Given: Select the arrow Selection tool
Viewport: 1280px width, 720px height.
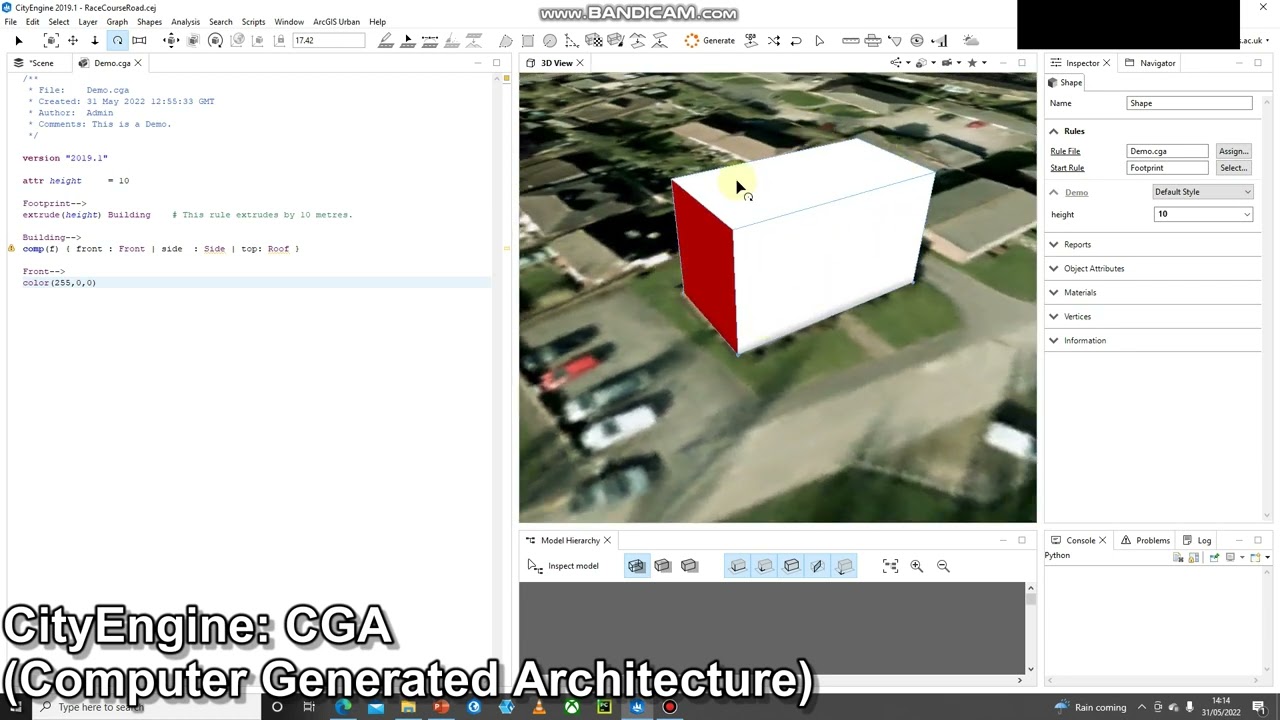Looking at the screenshot, I should click(x=18, y=40).
